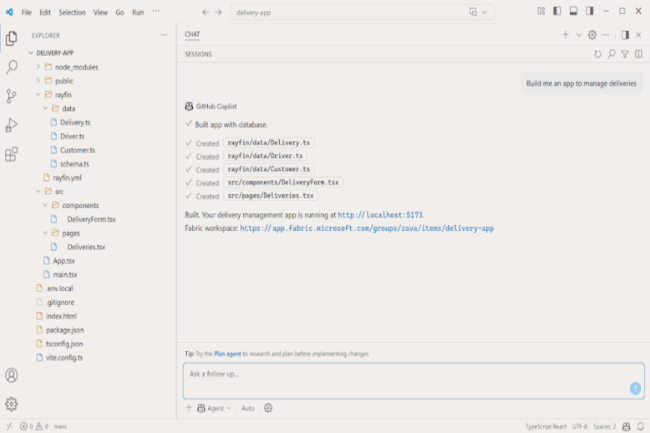Go back with the left arrow

click(206, 12)
